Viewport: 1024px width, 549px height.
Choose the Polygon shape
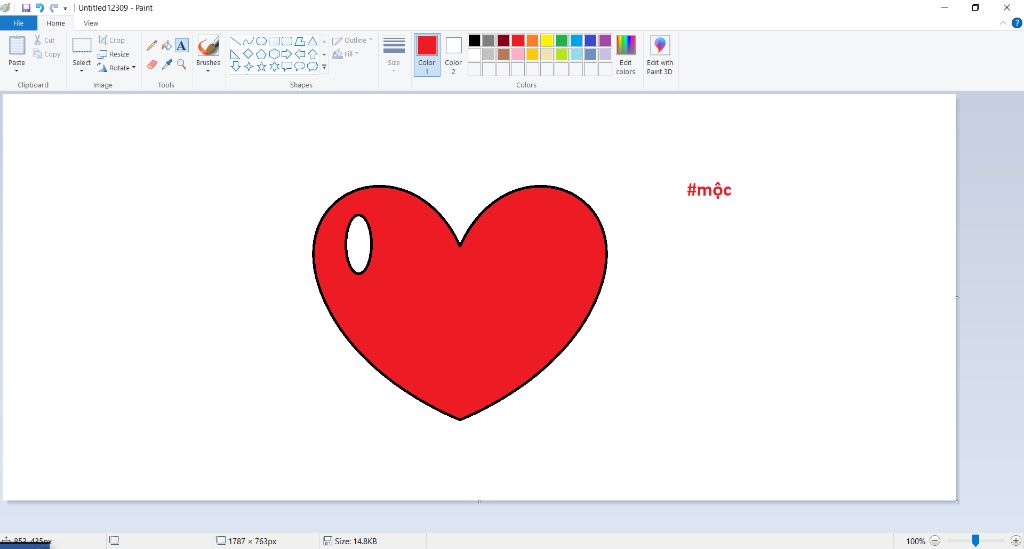point(300,41)
